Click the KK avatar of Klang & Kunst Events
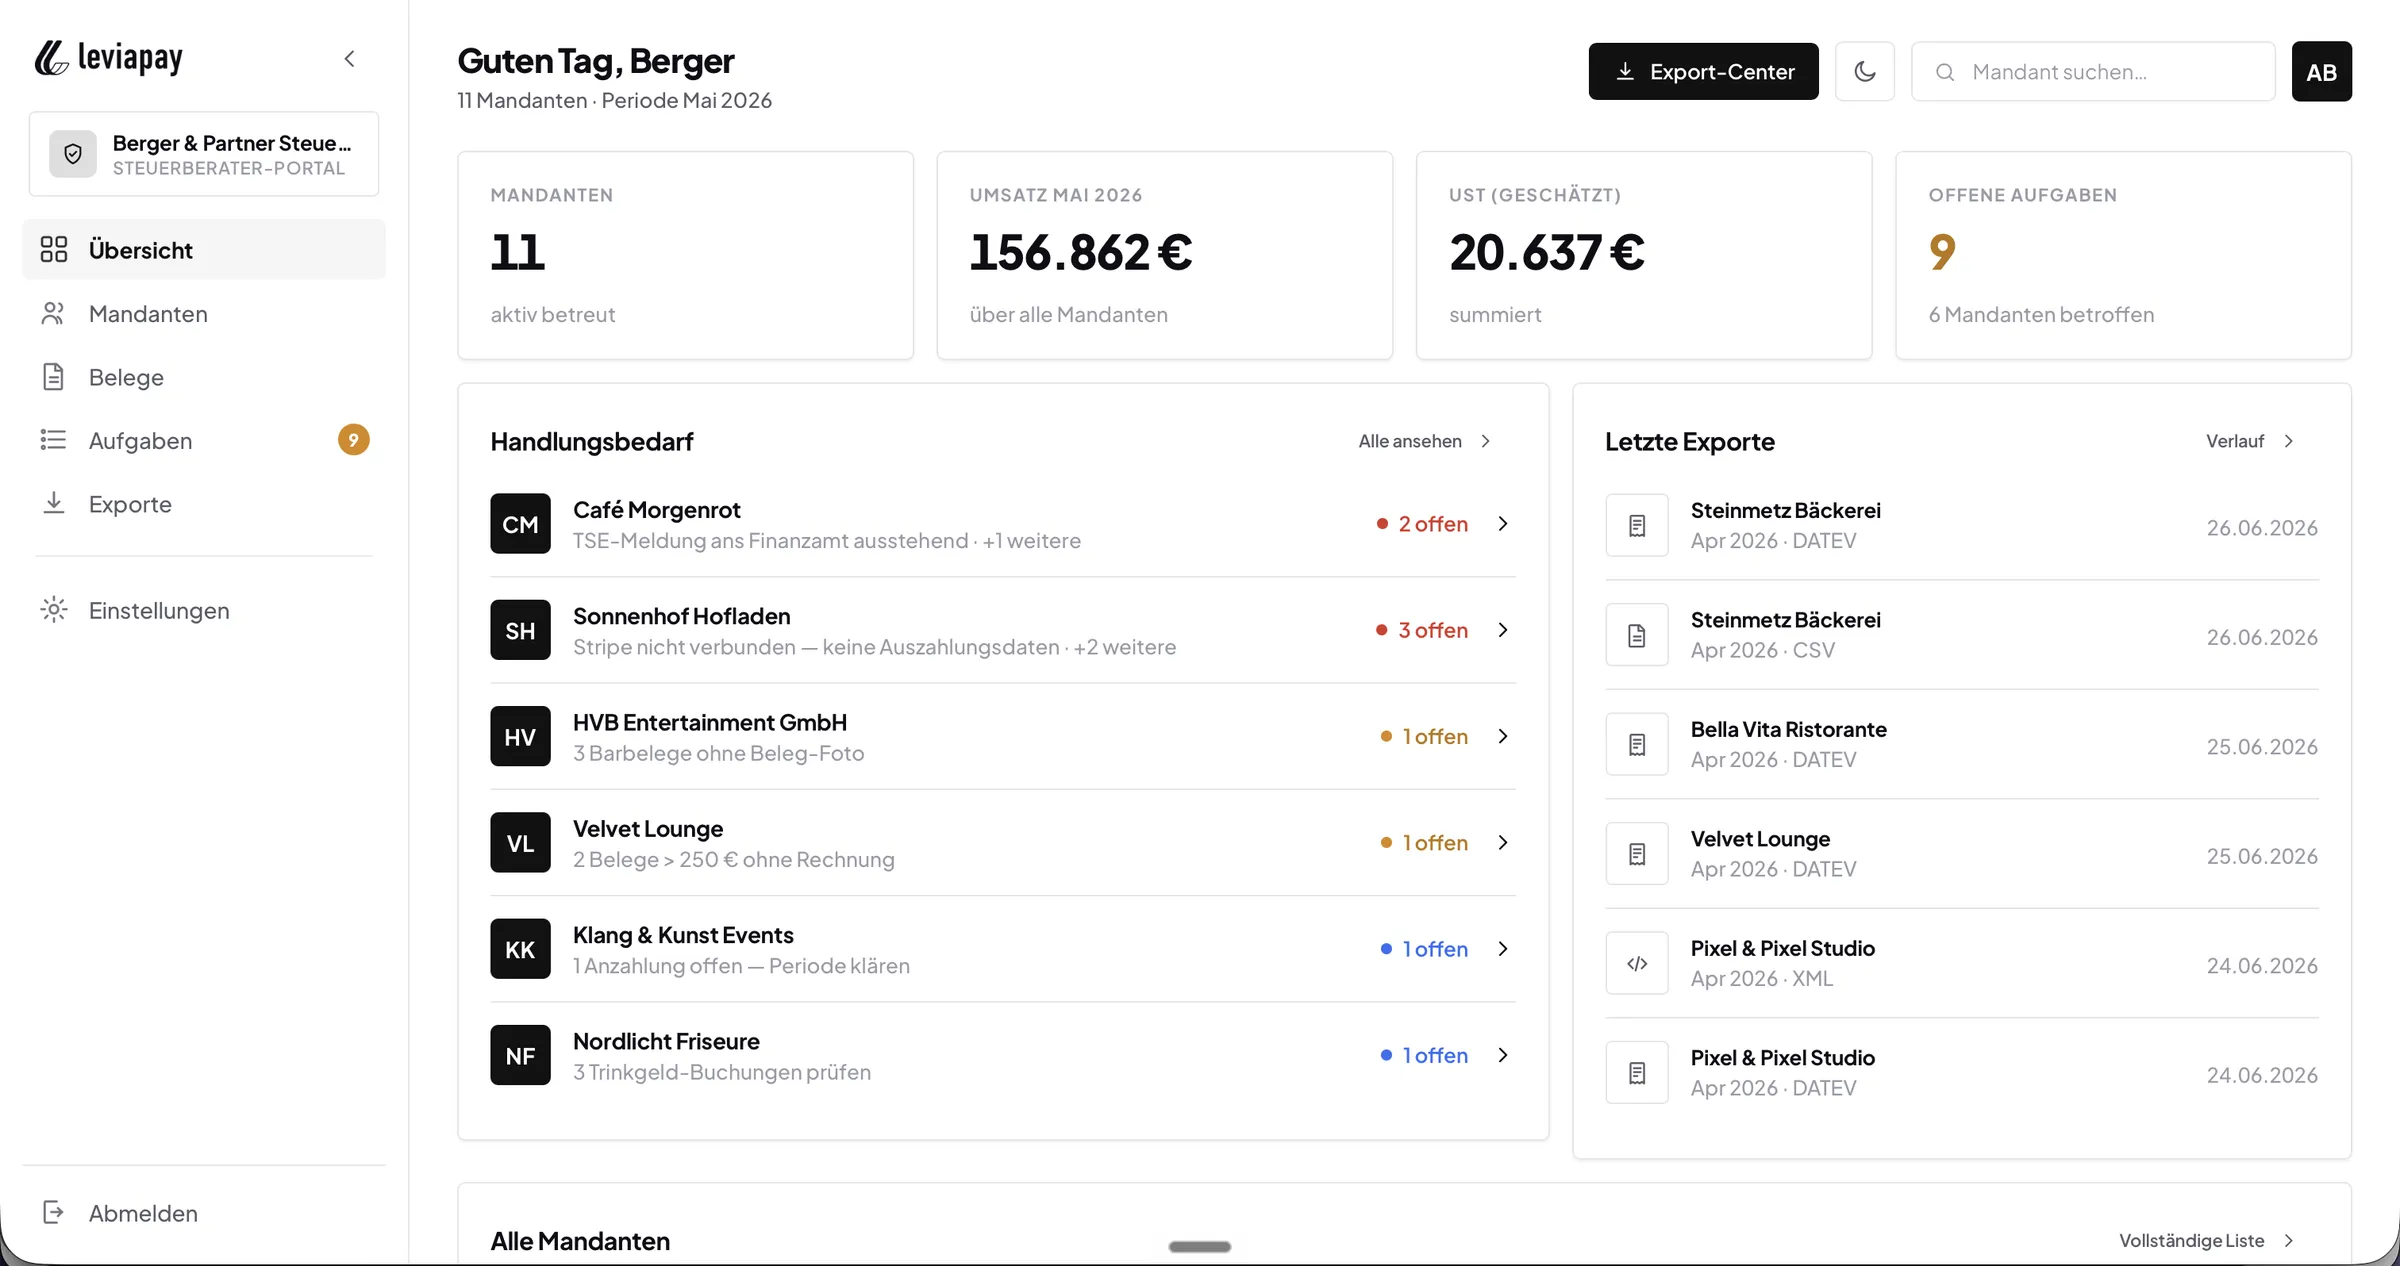 click(x=520, y=949)
